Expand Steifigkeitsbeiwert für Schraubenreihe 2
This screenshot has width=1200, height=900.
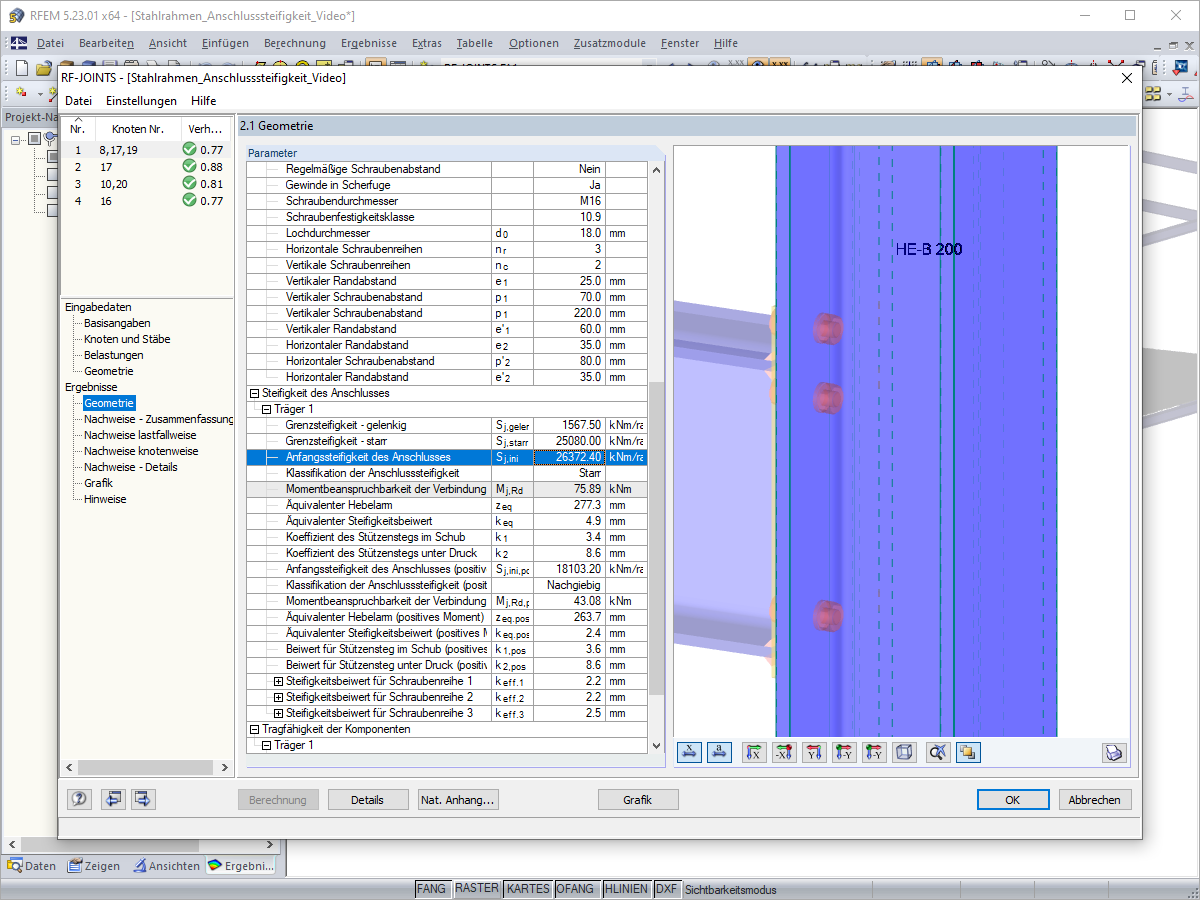coord(278,697)
